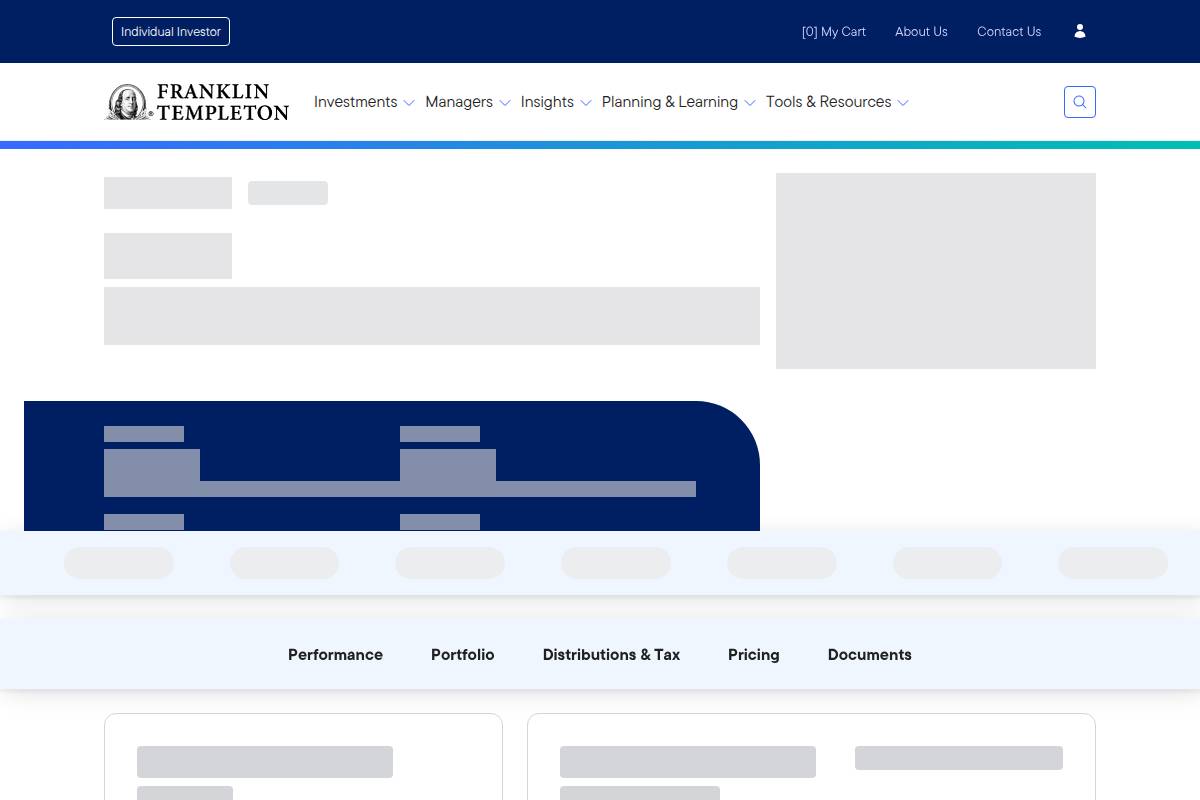Open the search icon in the navigation bar
The image size is (1200, 800).
click(x=1079, y=101)
